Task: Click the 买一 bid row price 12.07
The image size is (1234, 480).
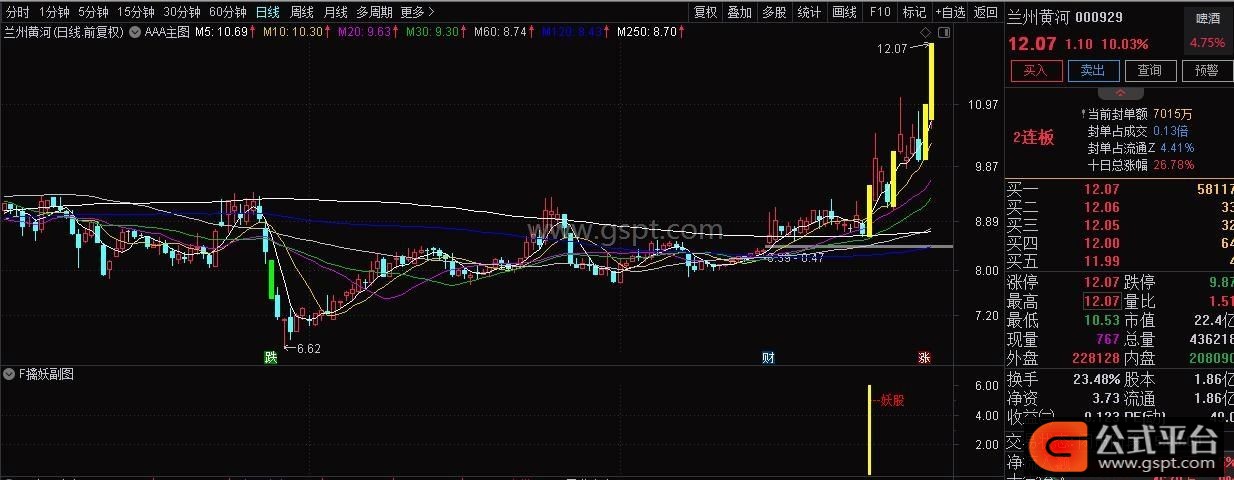Action: (1103, 189)
